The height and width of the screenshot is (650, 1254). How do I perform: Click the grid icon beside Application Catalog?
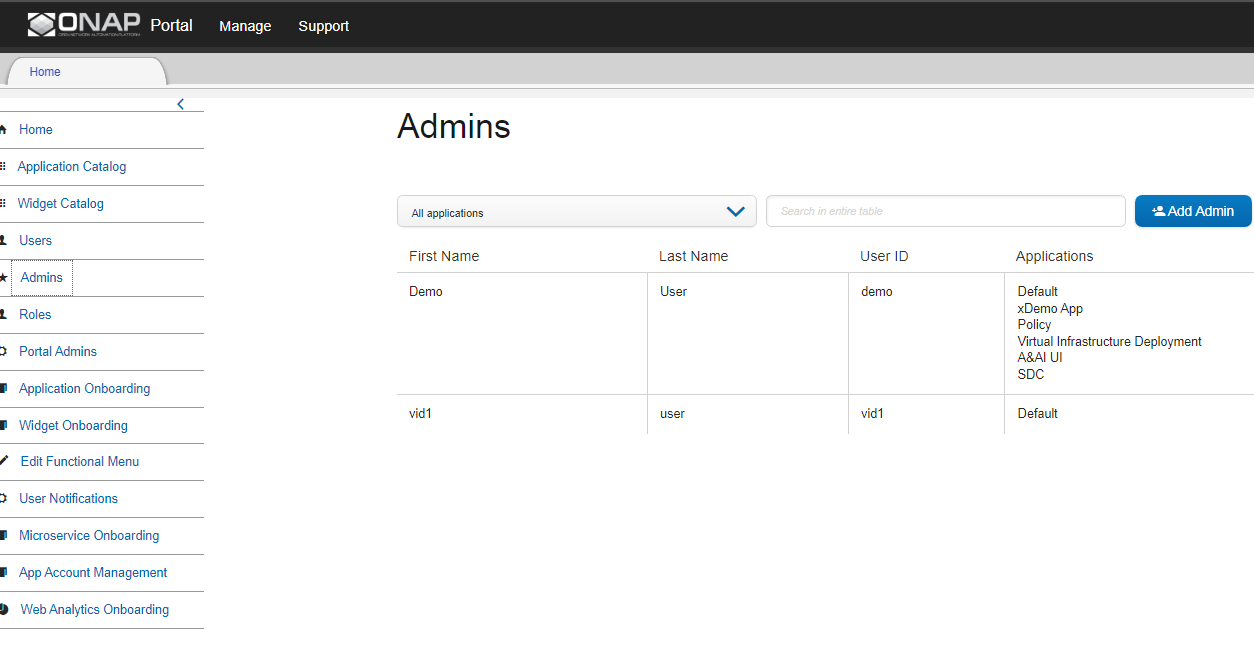pyautogui.click(x=3, y=166)
